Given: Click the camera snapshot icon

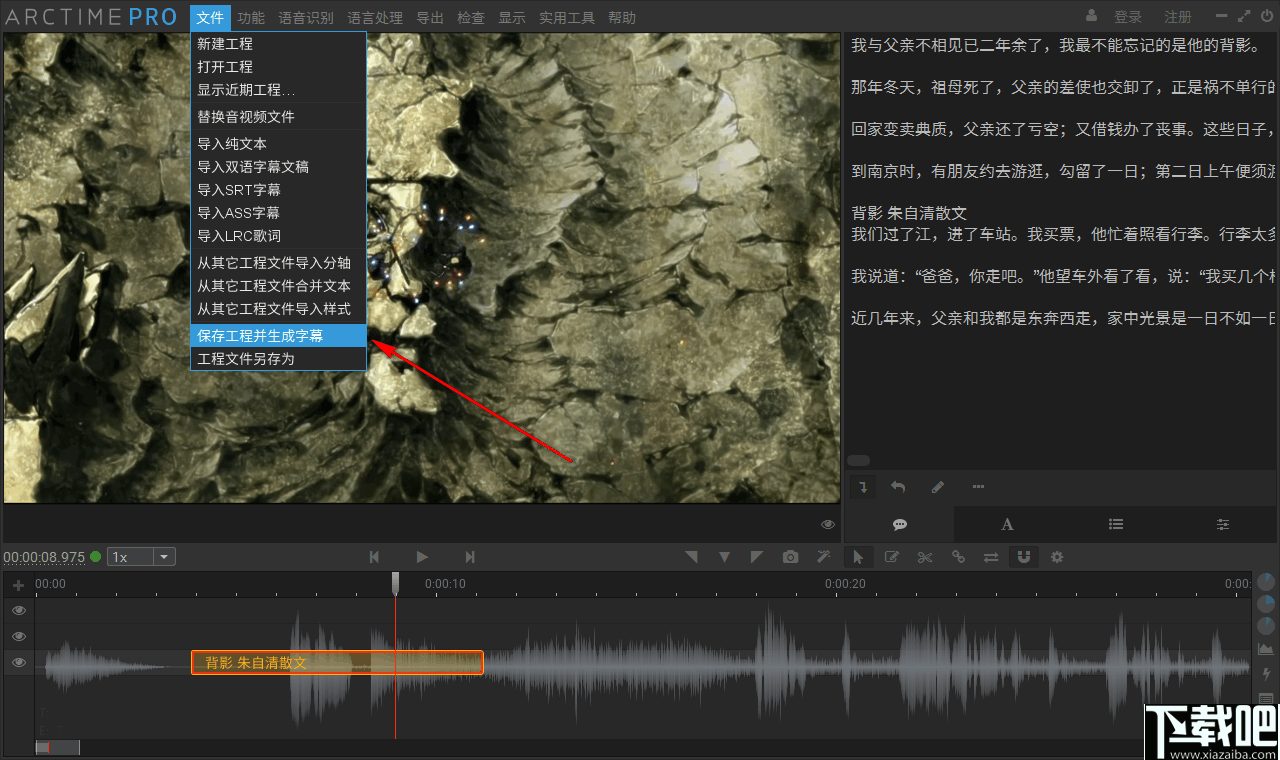Looking at the screenshot, I should pos(790,556).
